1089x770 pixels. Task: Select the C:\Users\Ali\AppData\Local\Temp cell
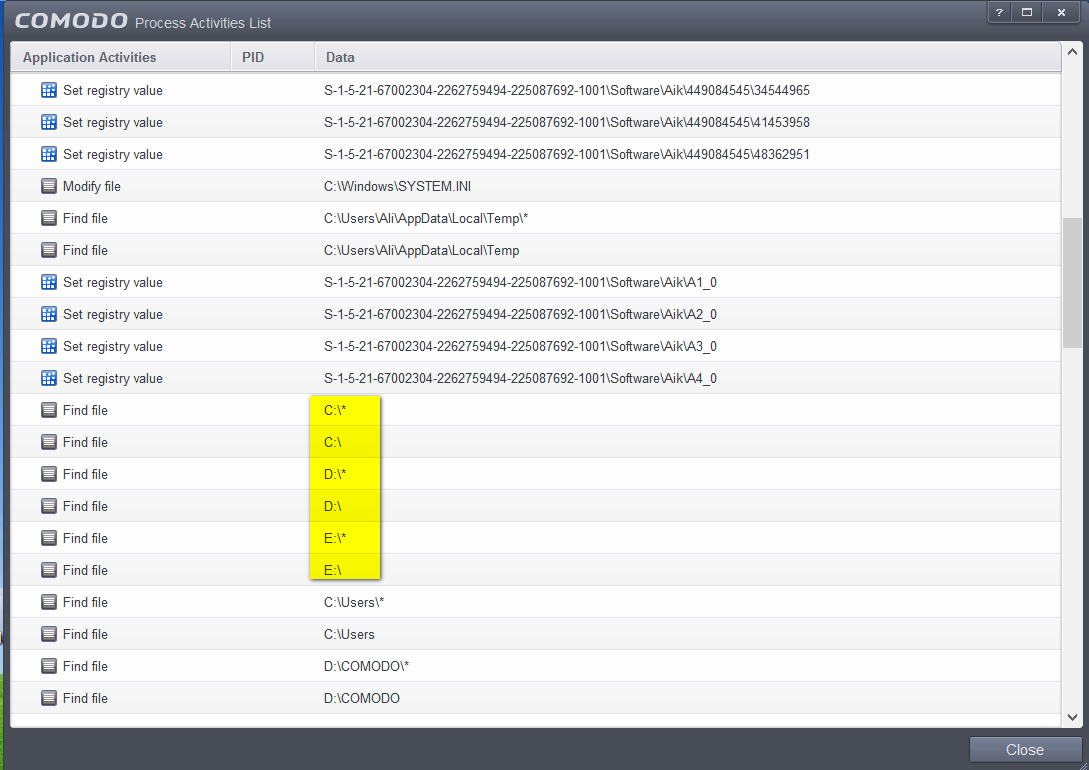(422, 250)
